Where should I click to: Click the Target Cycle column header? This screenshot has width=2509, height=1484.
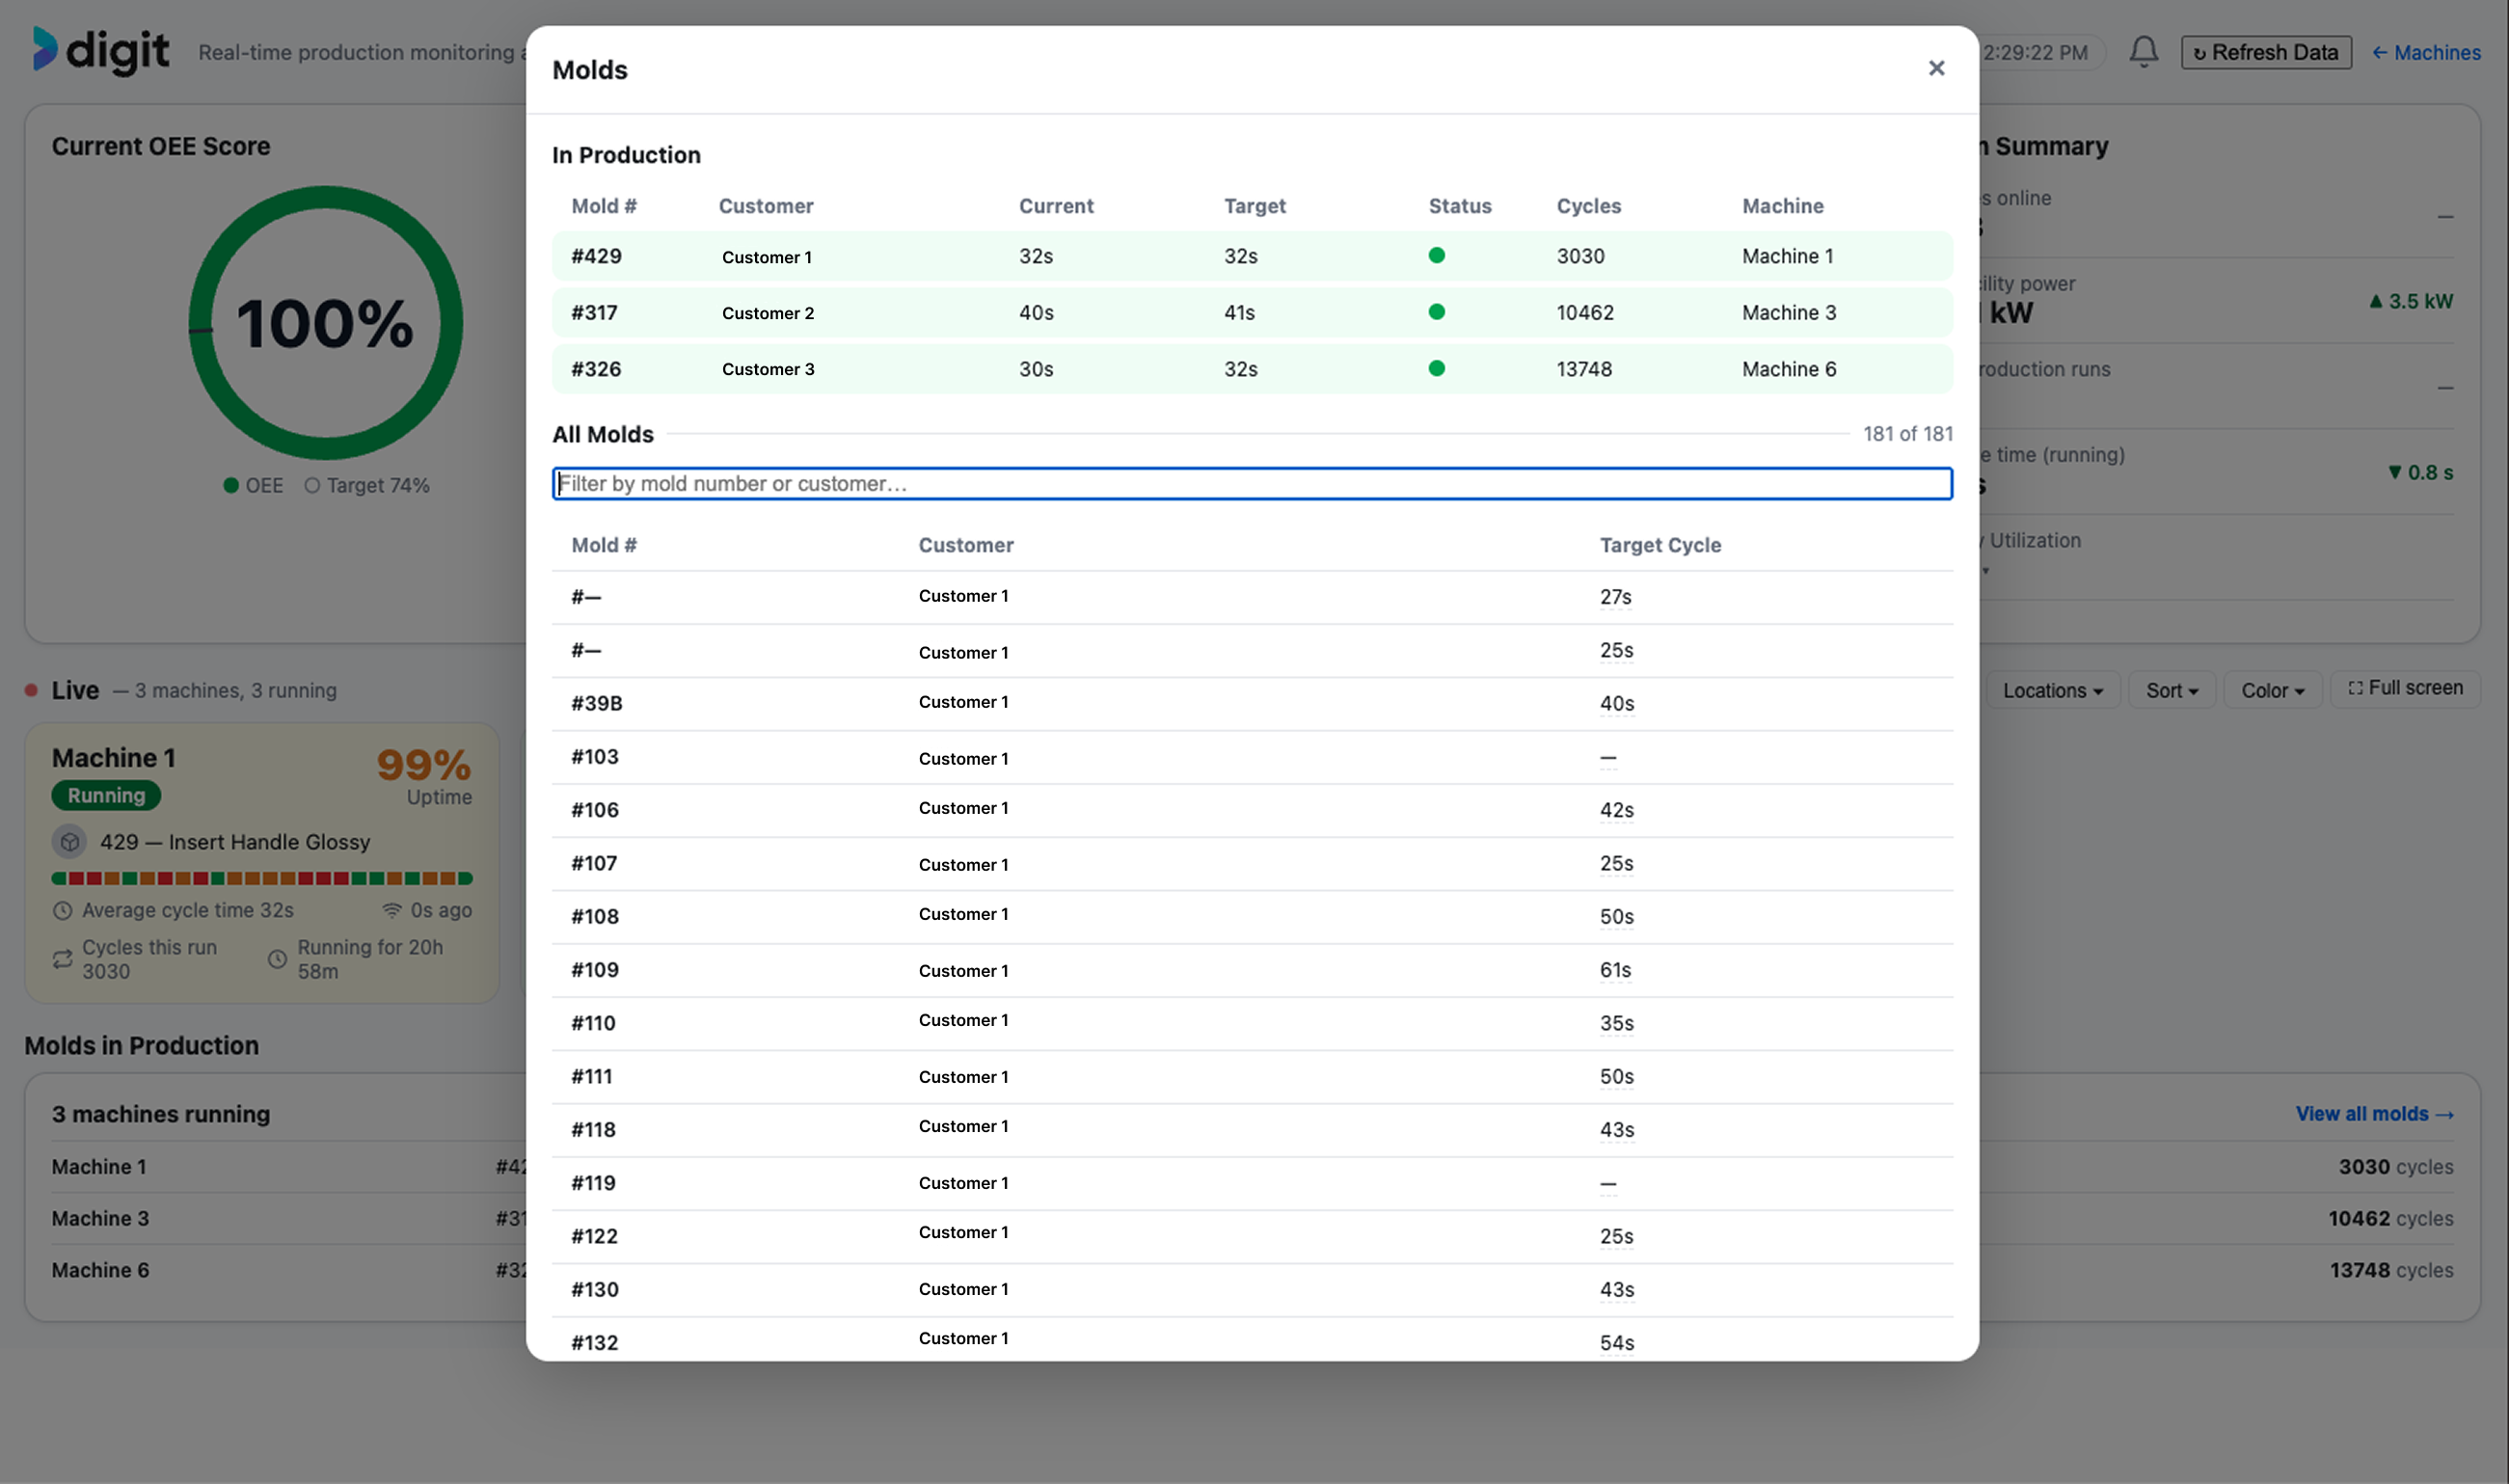click(1660, 545)
